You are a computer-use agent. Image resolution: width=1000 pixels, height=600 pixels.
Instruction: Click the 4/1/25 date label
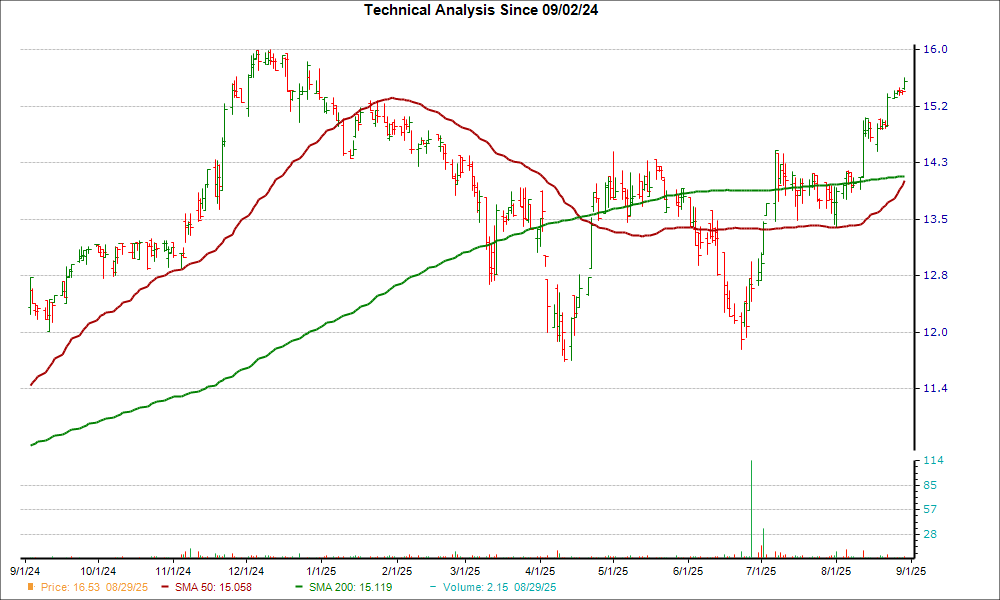click(x=540, y=571)
